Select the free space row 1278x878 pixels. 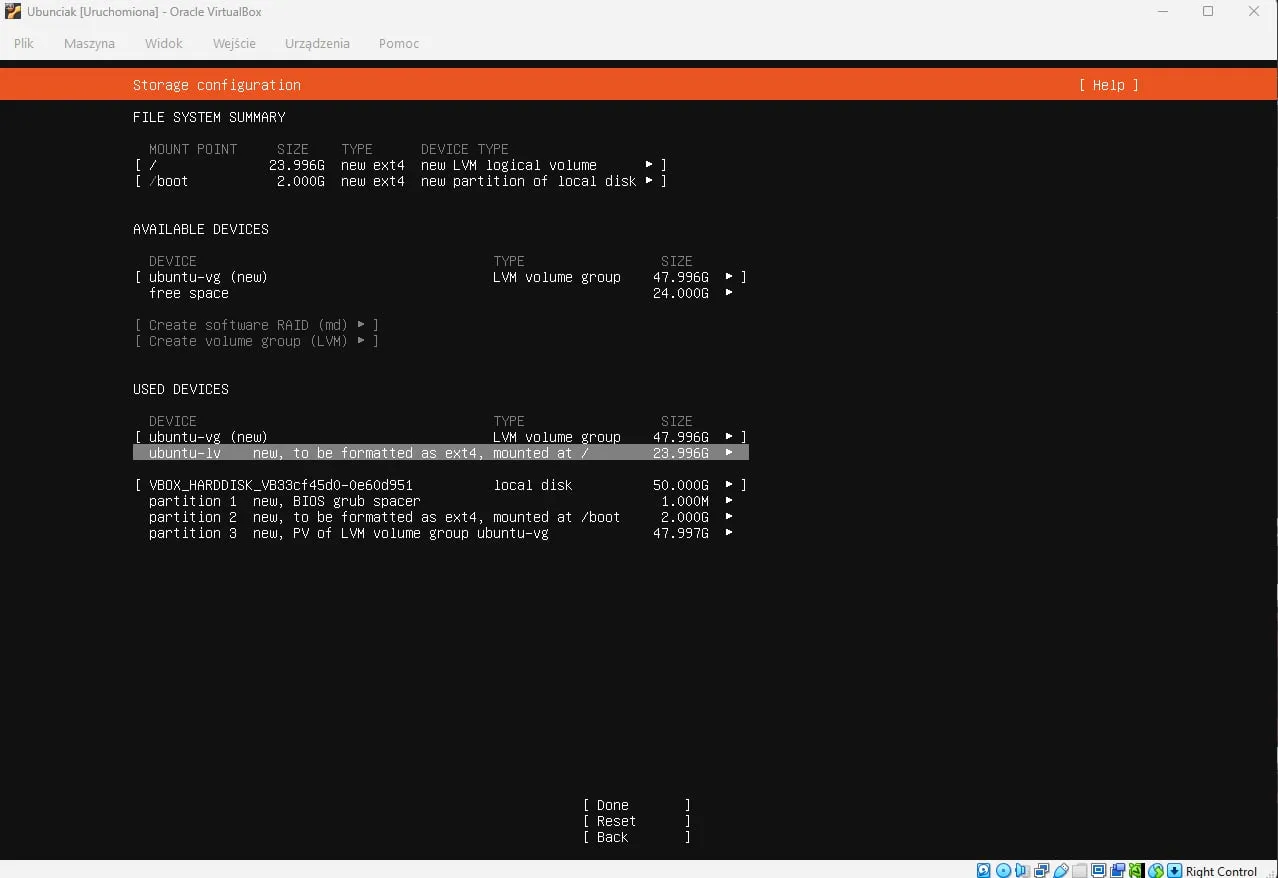click(441, 293)
